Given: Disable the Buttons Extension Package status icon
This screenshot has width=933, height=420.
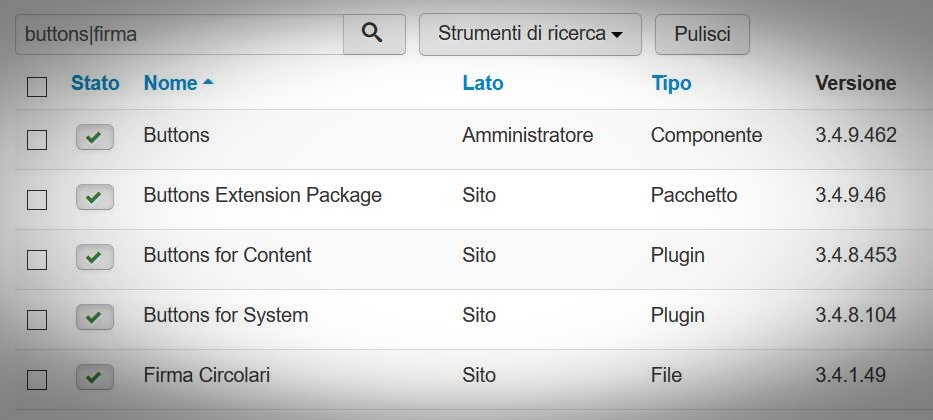Looking at the screenshot, I should 94,197.
